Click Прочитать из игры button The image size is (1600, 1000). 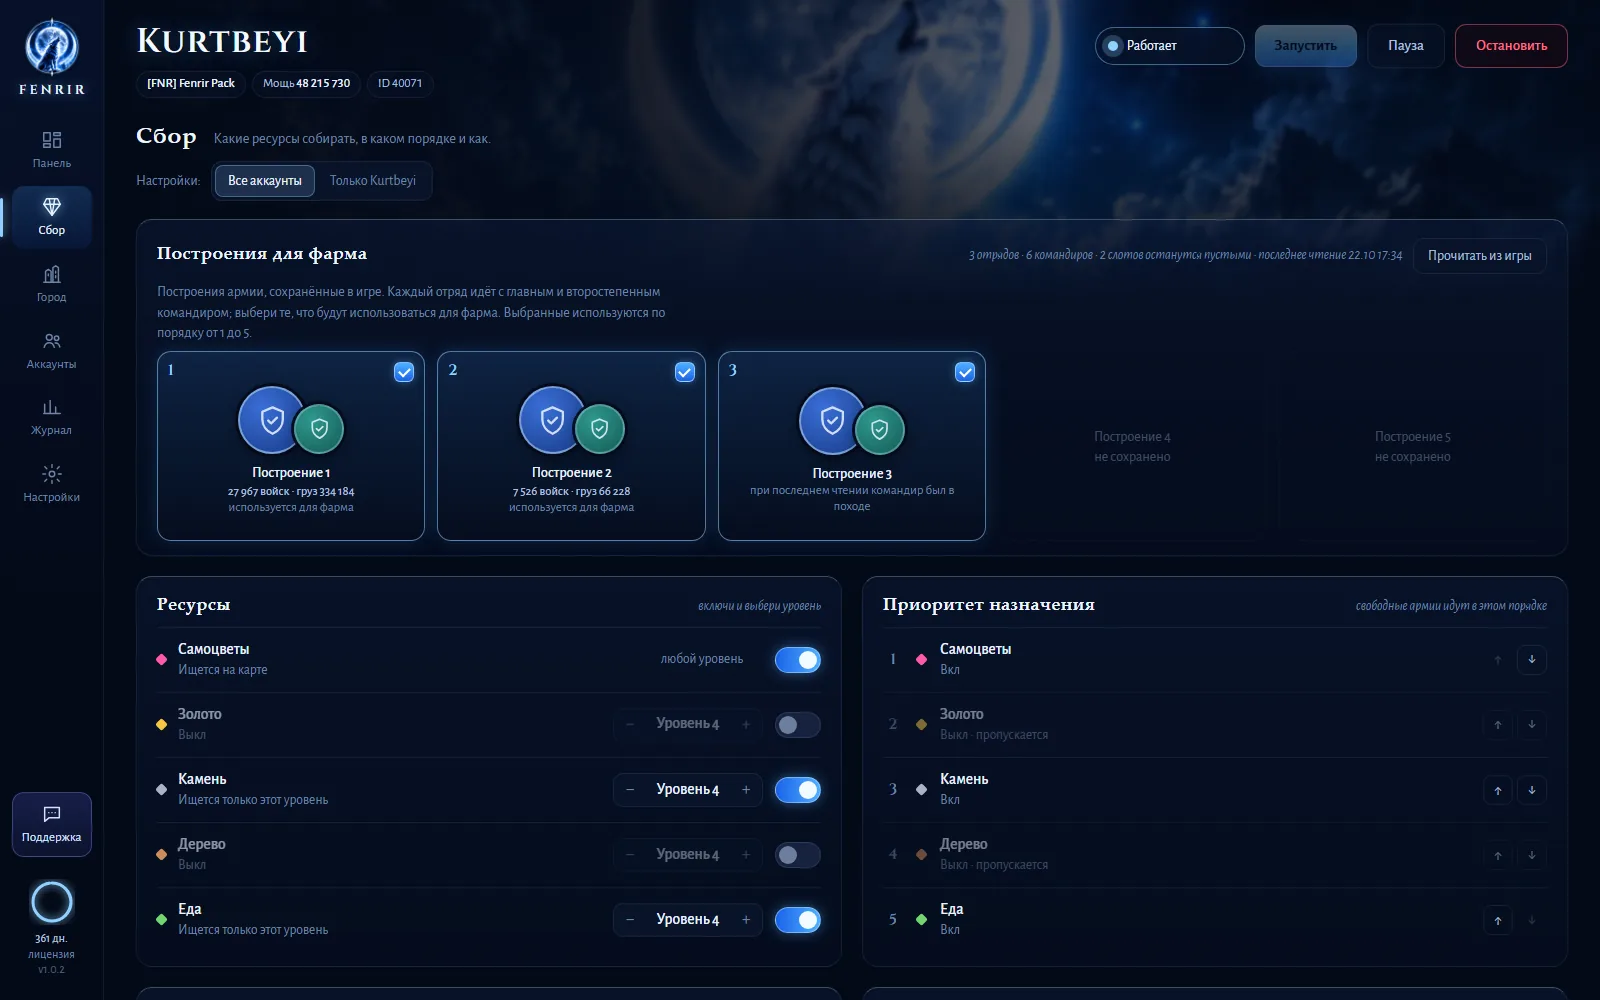point(1480,256)
